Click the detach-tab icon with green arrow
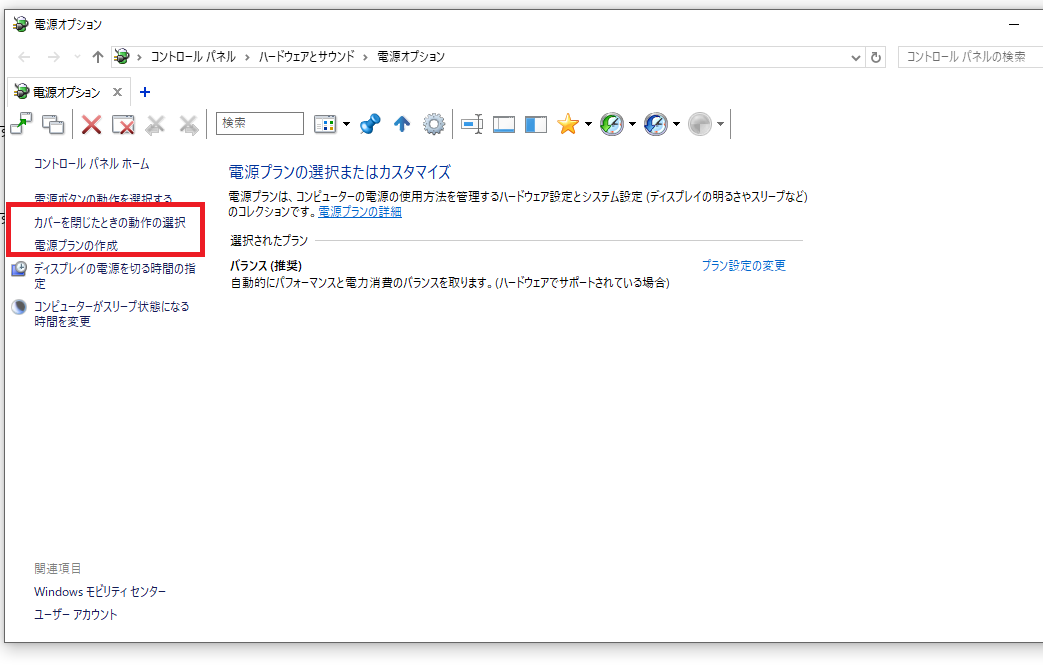Viewport: 1043px width, 667px height. [21, 124]
